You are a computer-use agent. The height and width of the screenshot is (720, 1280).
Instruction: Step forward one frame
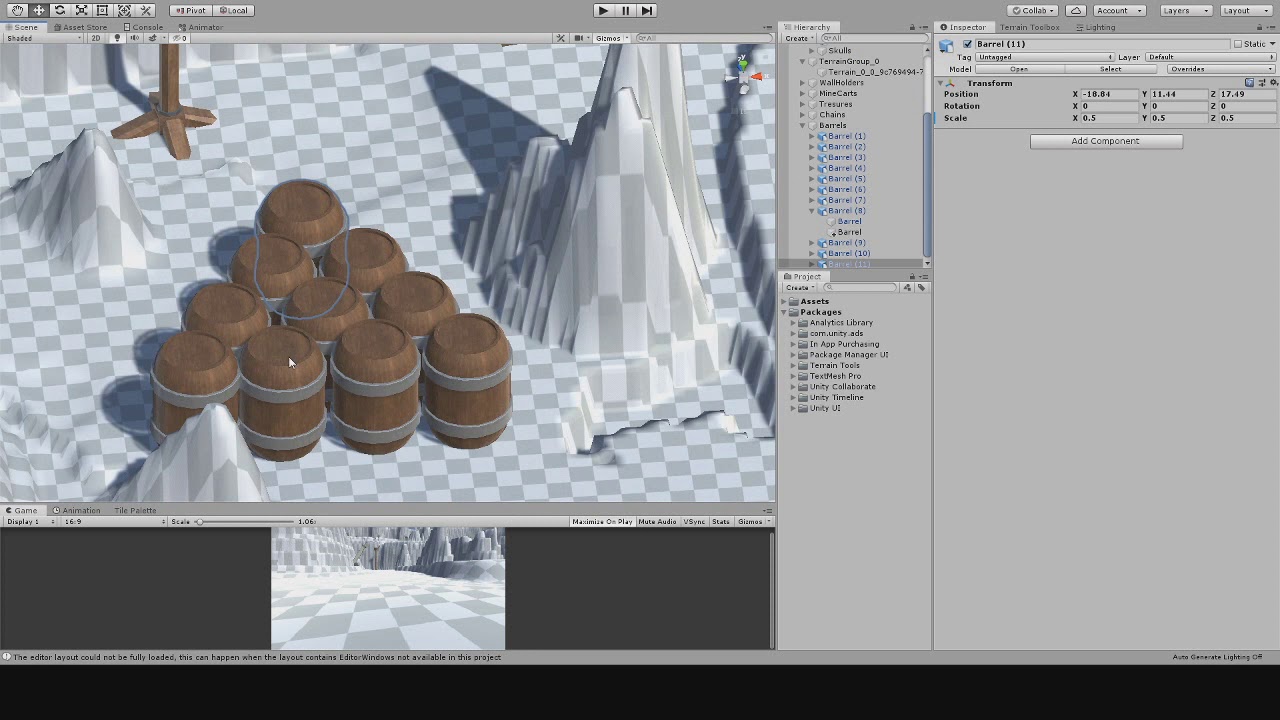tap(647, 10)
